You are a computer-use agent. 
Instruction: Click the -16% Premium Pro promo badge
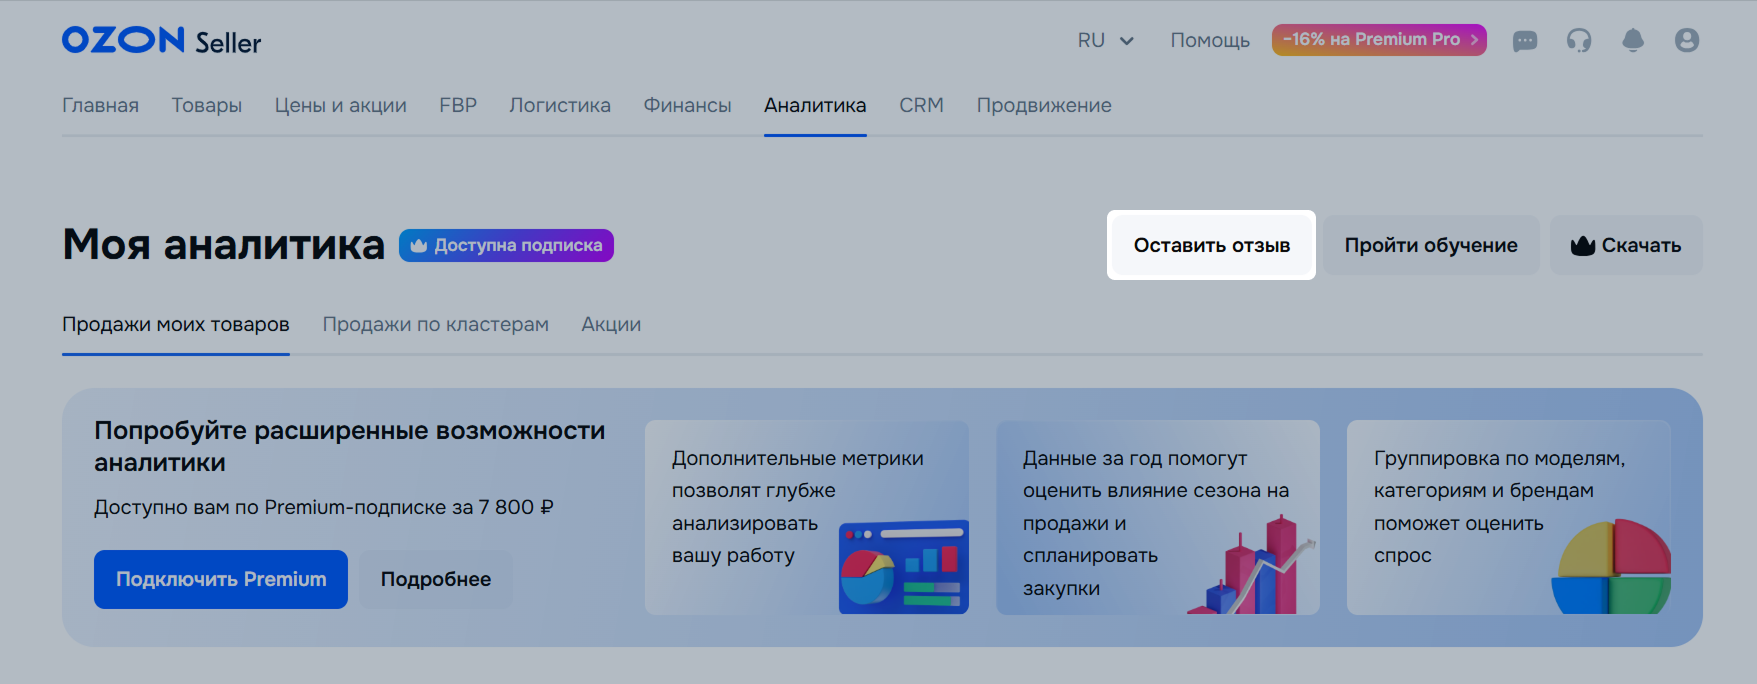tap(1378, 40)
